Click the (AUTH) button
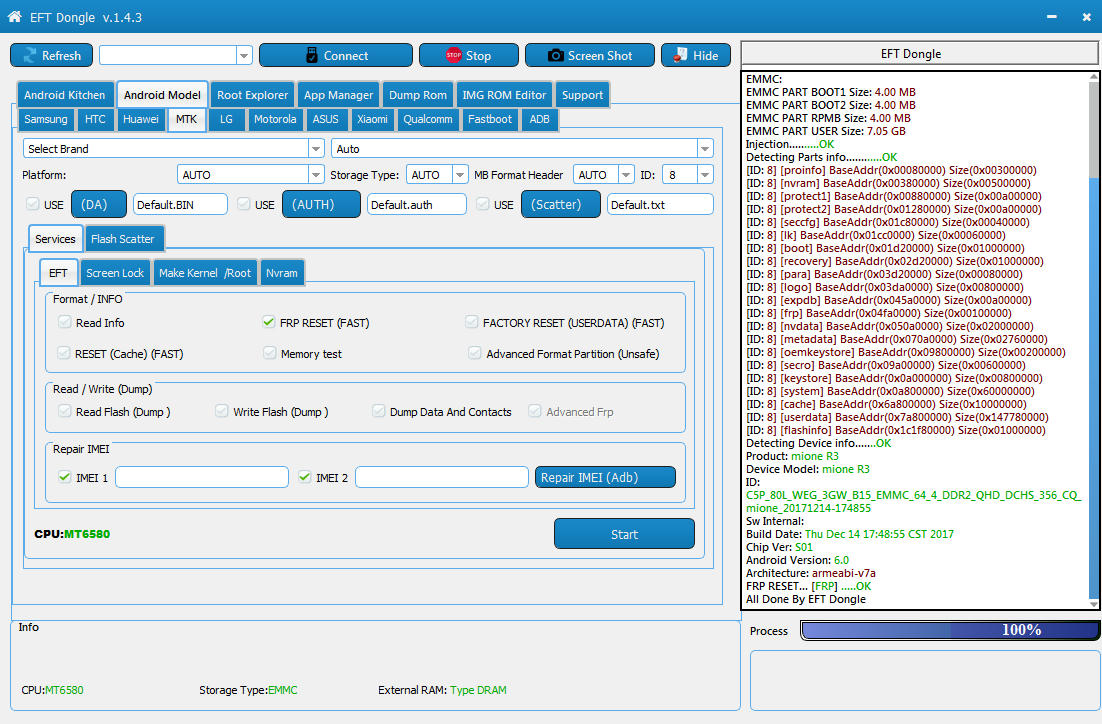 coord(321,205)
